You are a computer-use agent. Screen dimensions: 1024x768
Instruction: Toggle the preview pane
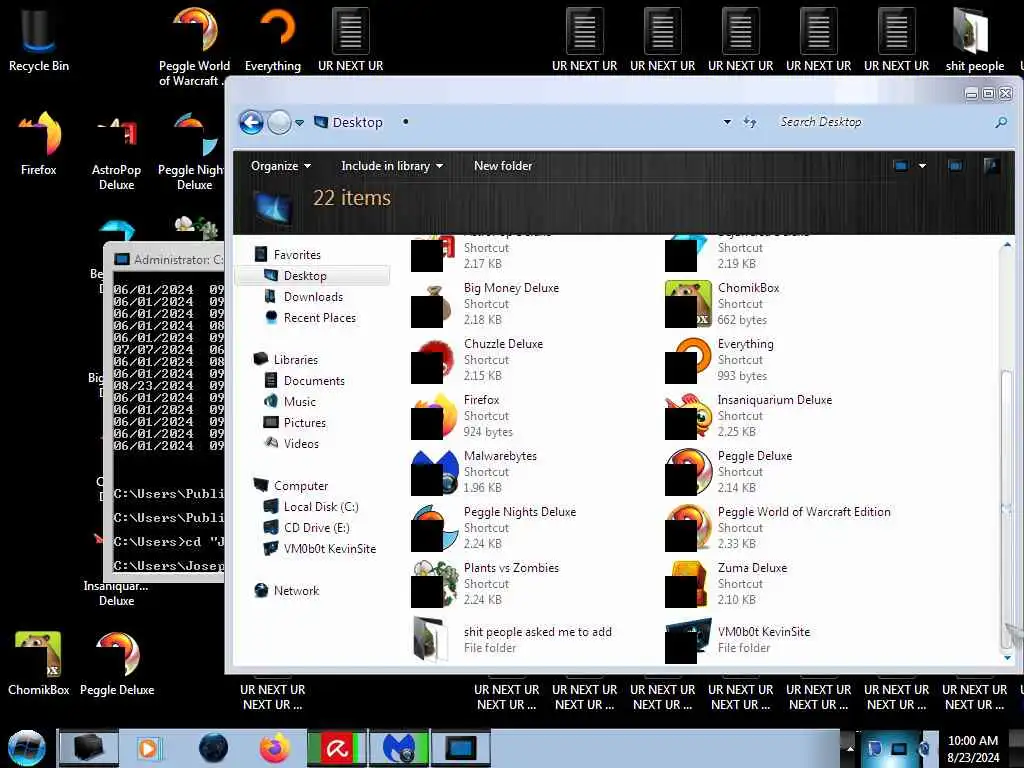(955, 166)
